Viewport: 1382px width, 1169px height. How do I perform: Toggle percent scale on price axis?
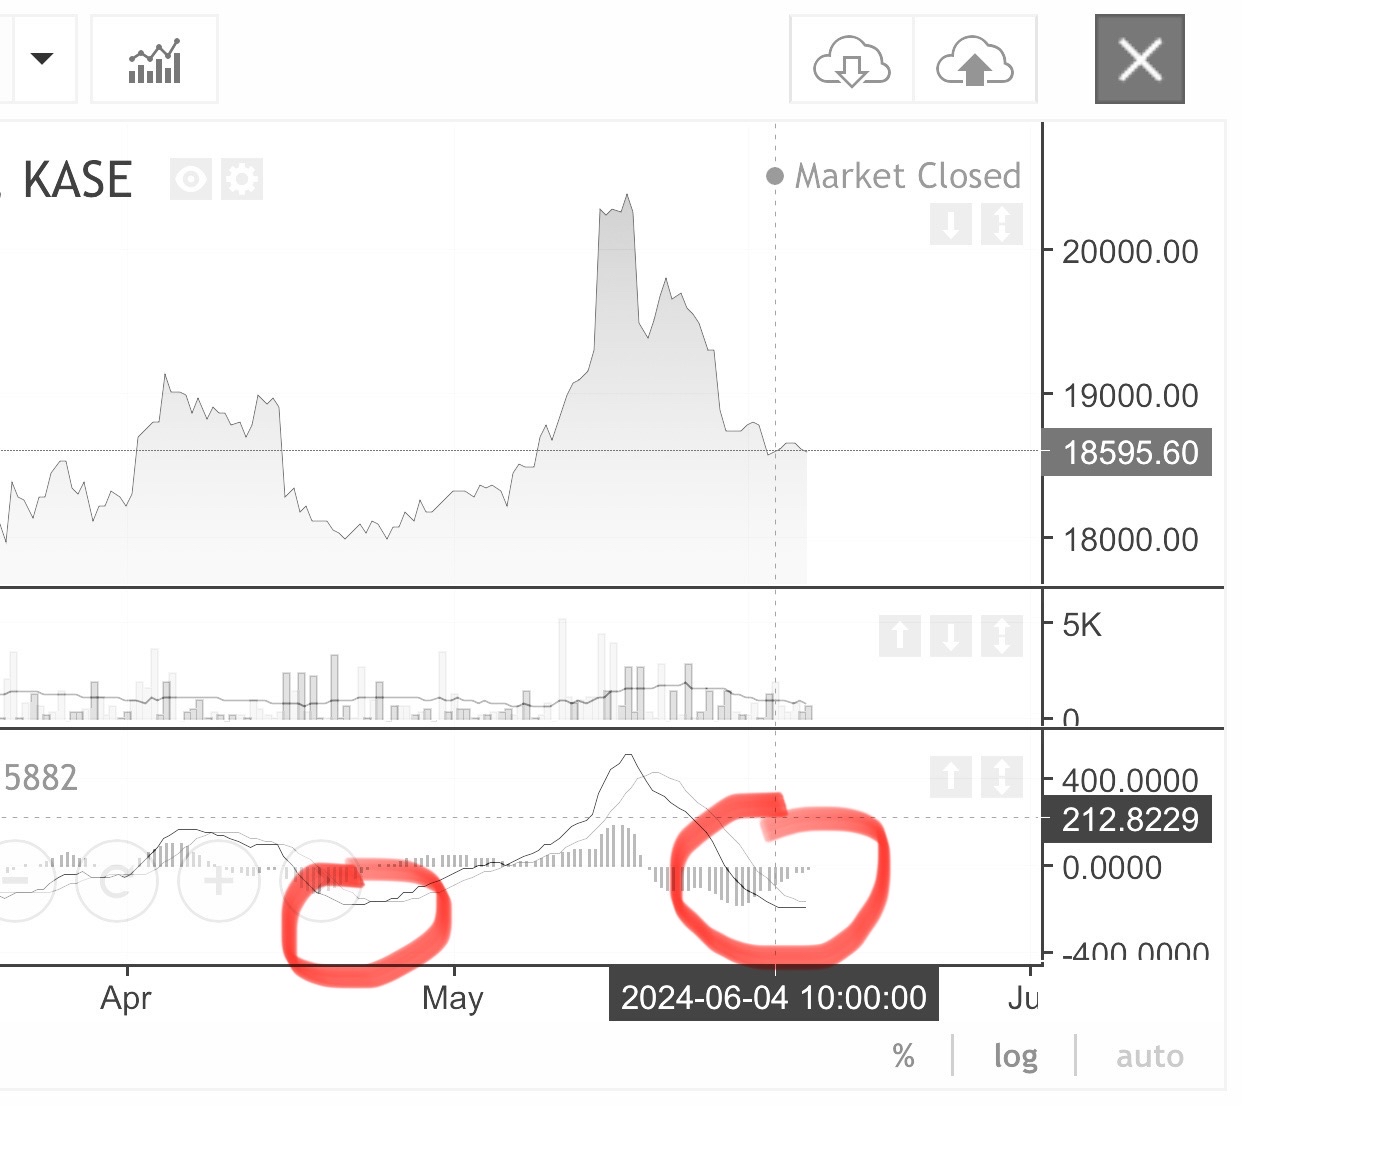(x=903, y=1056)
